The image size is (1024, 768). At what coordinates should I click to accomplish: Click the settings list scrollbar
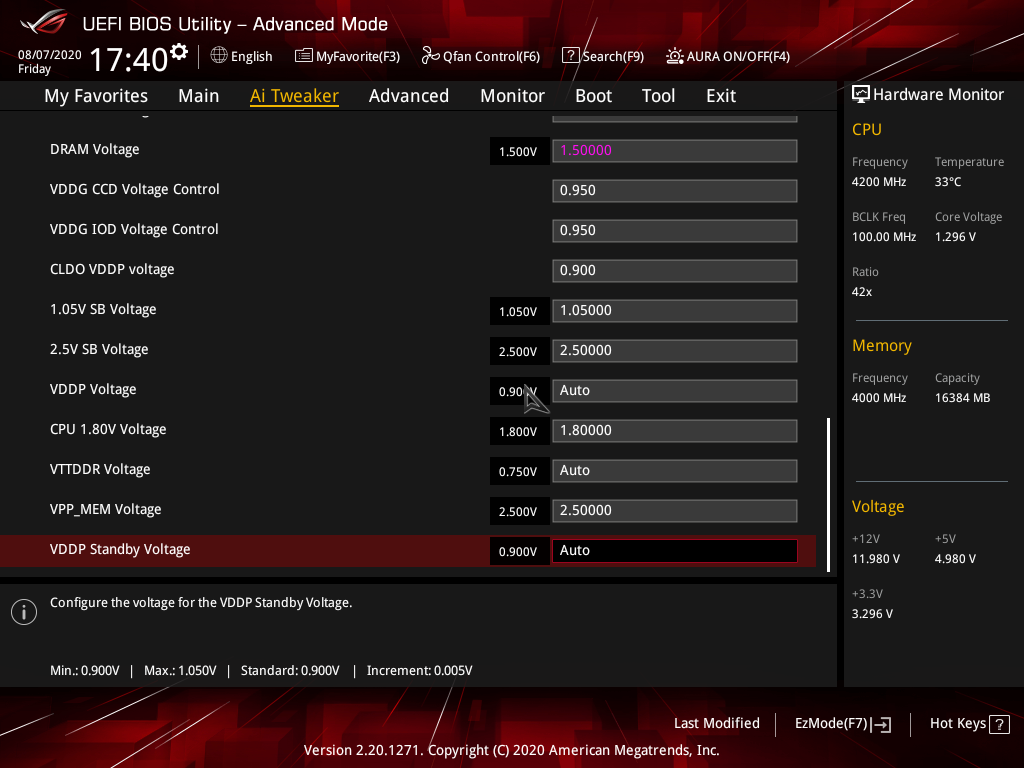[x=829, y=495]
